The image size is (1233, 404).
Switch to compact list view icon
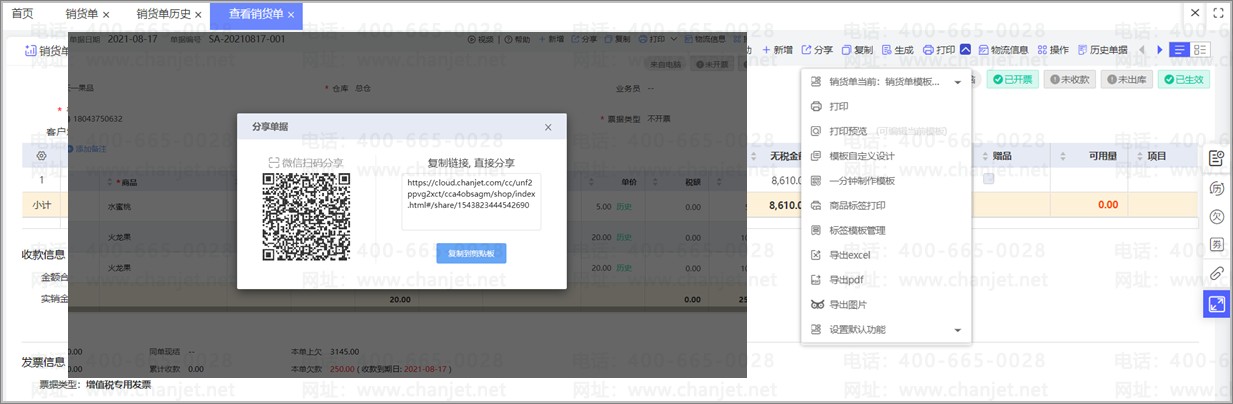click(x=1180, y=49)
